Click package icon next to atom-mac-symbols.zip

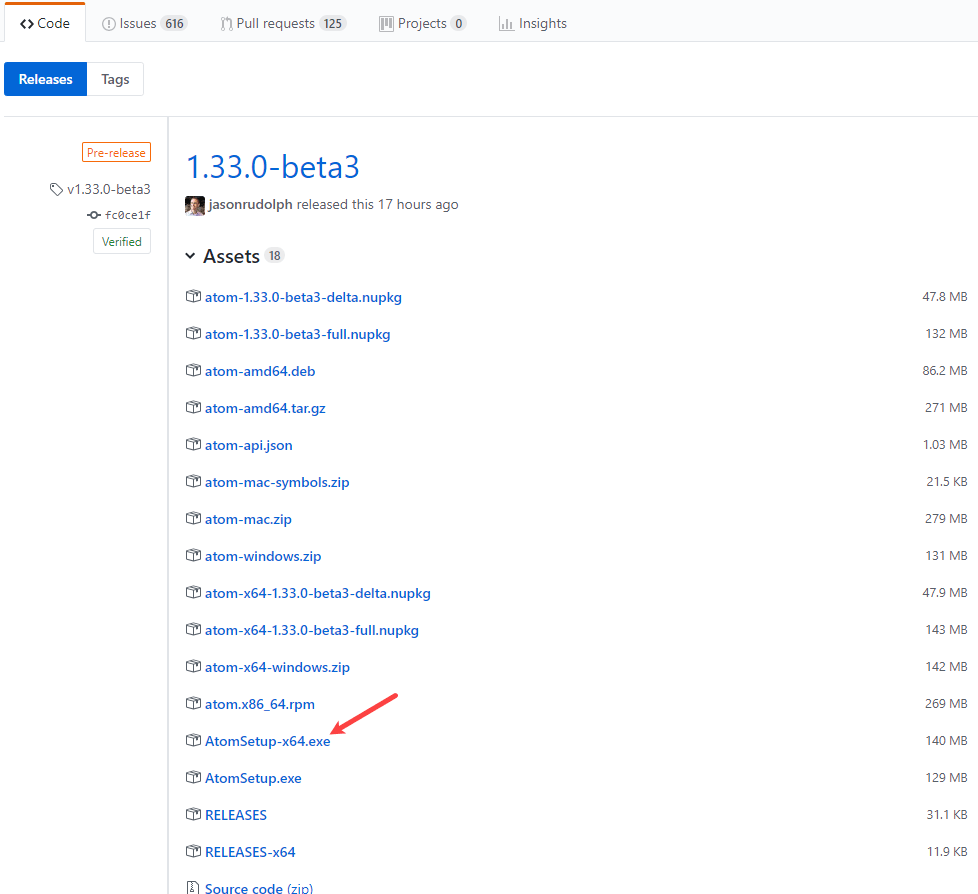[x=193, y=481]
